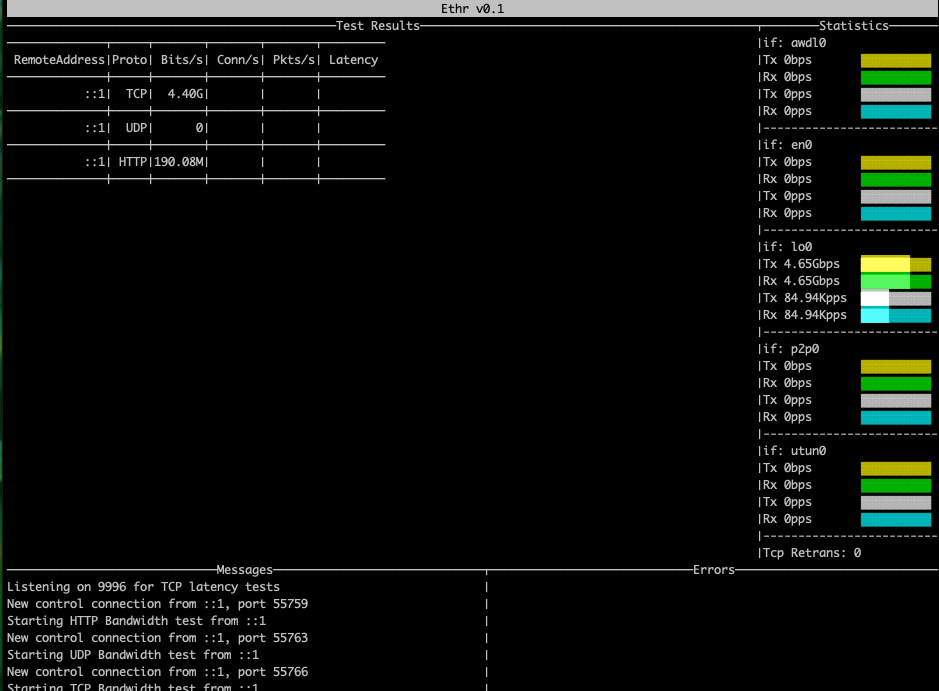Viewport: 939px width, 691px height.
Task: Select the UDP protocol cell
Action: tap(136, 128)
